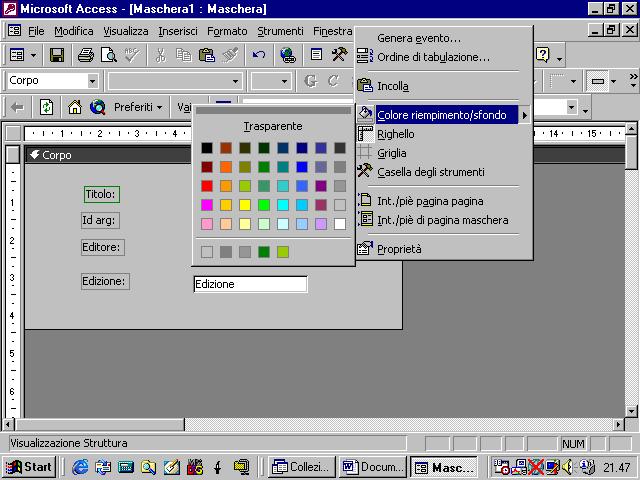Click the Bold G formatting button

(x=311, y=81)
